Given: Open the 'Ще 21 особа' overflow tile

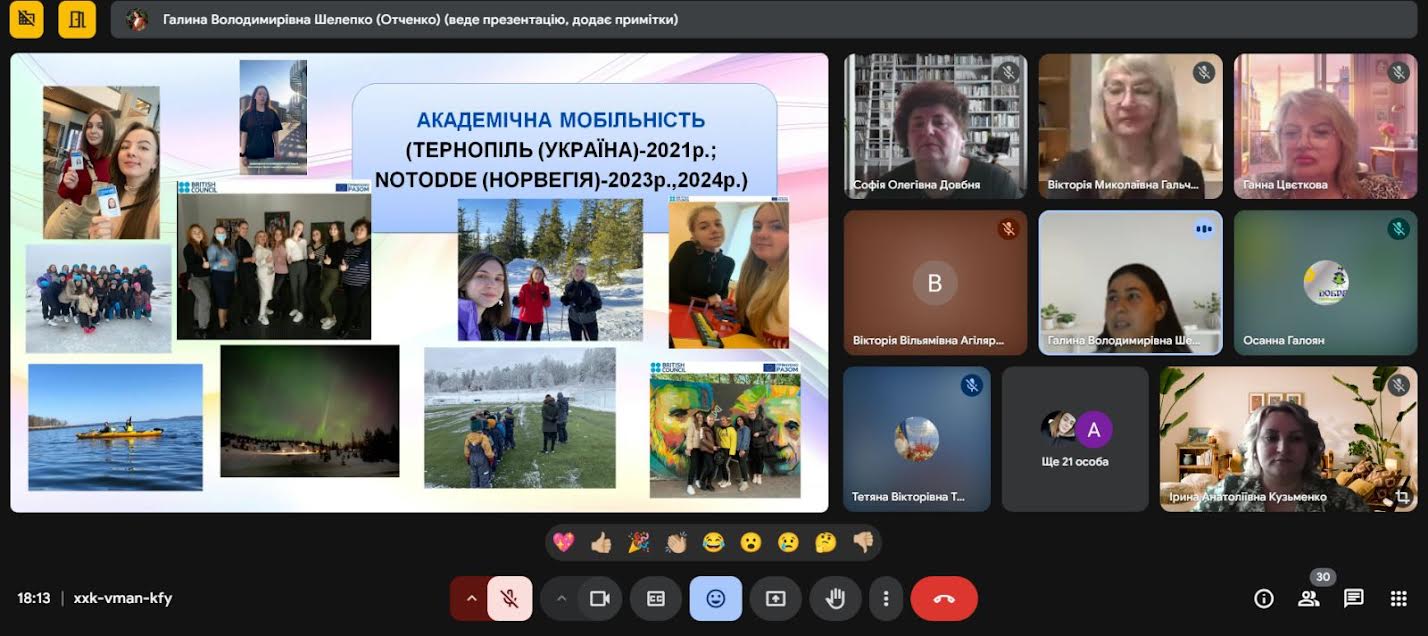Looking at the screenshot, I should 1075,439.
